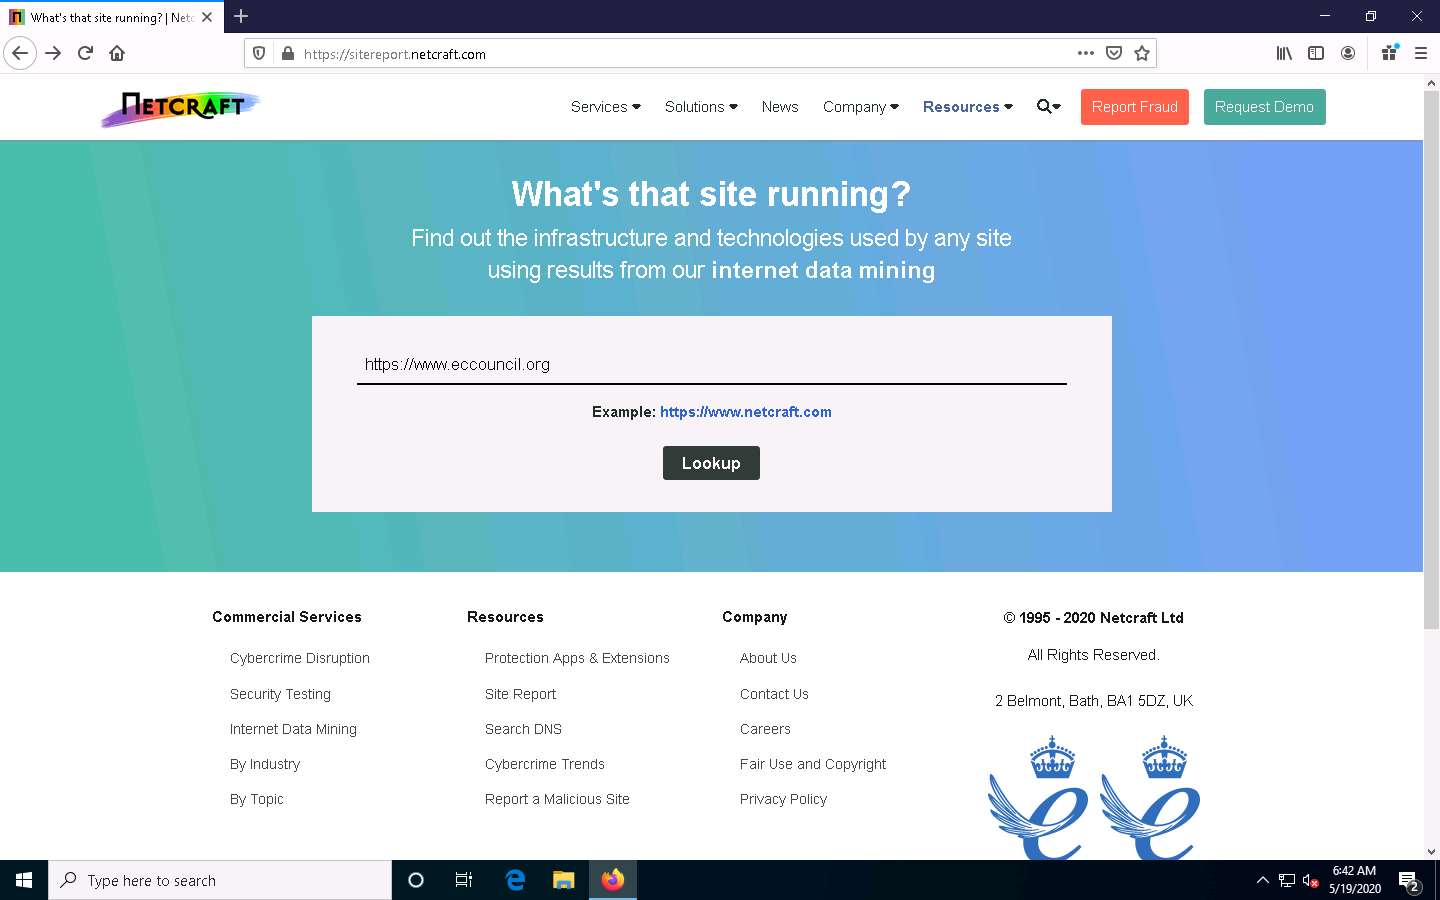Click the browser forward arrow
The width and height of the screenshot is (1440, 900).
pos(53,53)
